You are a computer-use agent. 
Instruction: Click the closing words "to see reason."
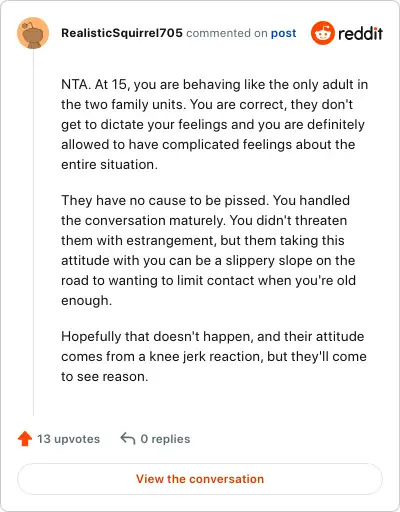pyautogui.click(x=105, y=376)
